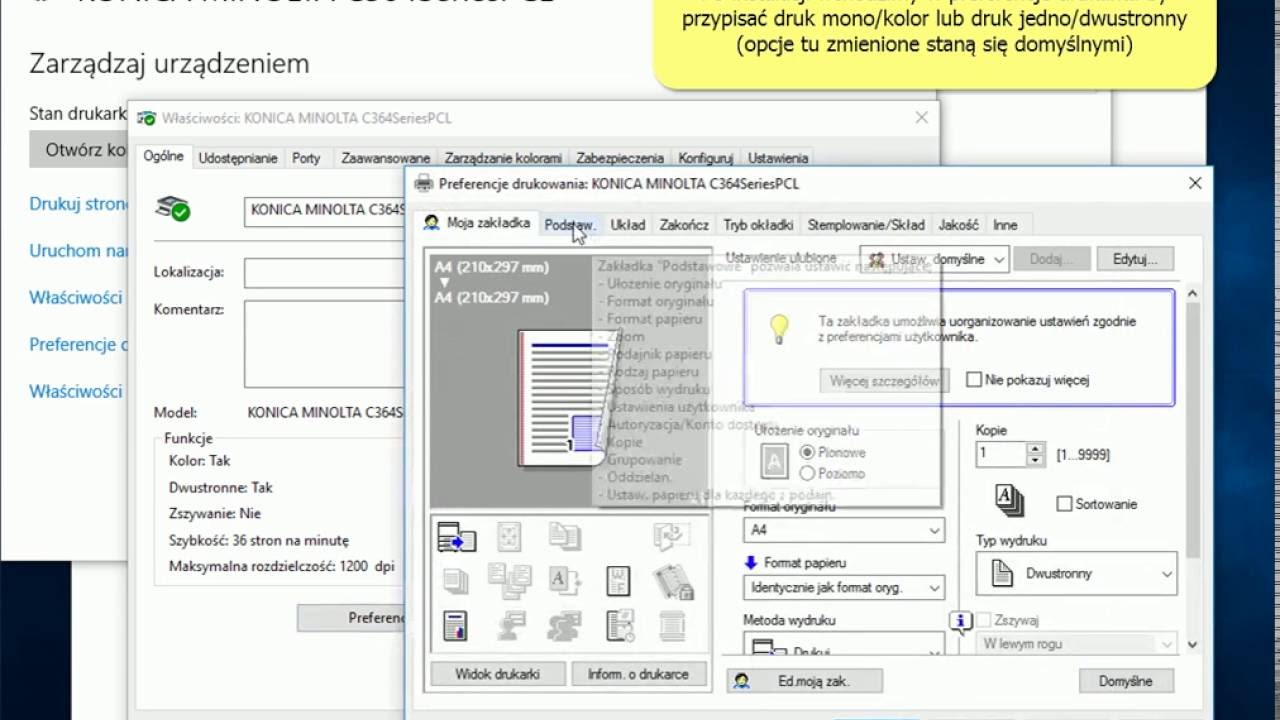Click the blue arrow icon by Format papieru

click(751, 563)
